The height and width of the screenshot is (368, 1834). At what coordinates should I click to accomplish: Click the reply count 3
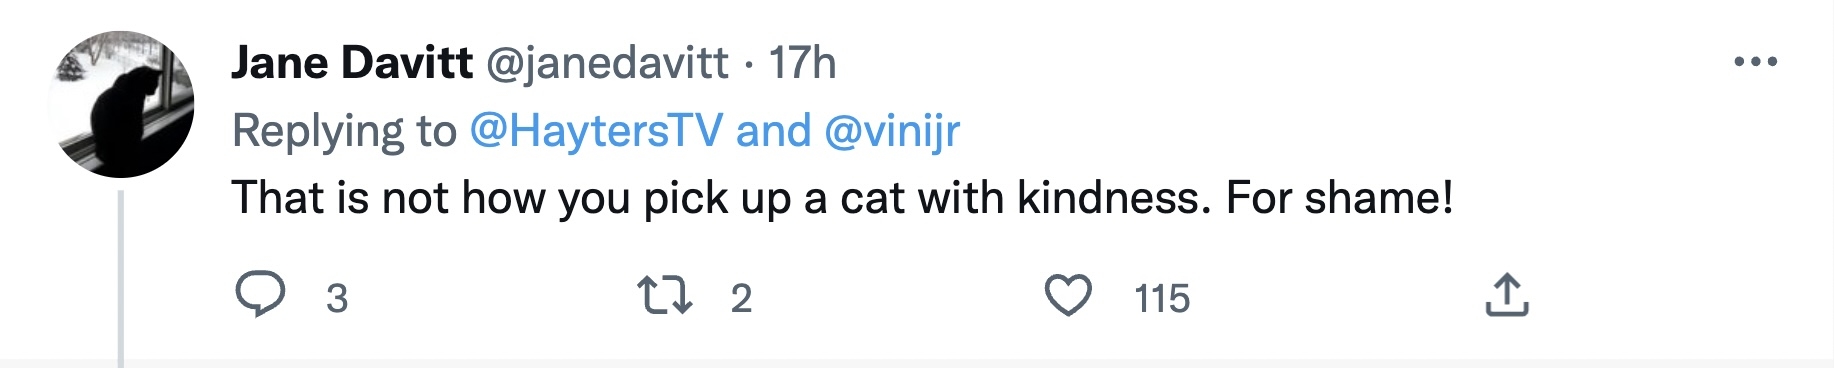(337, 298)
